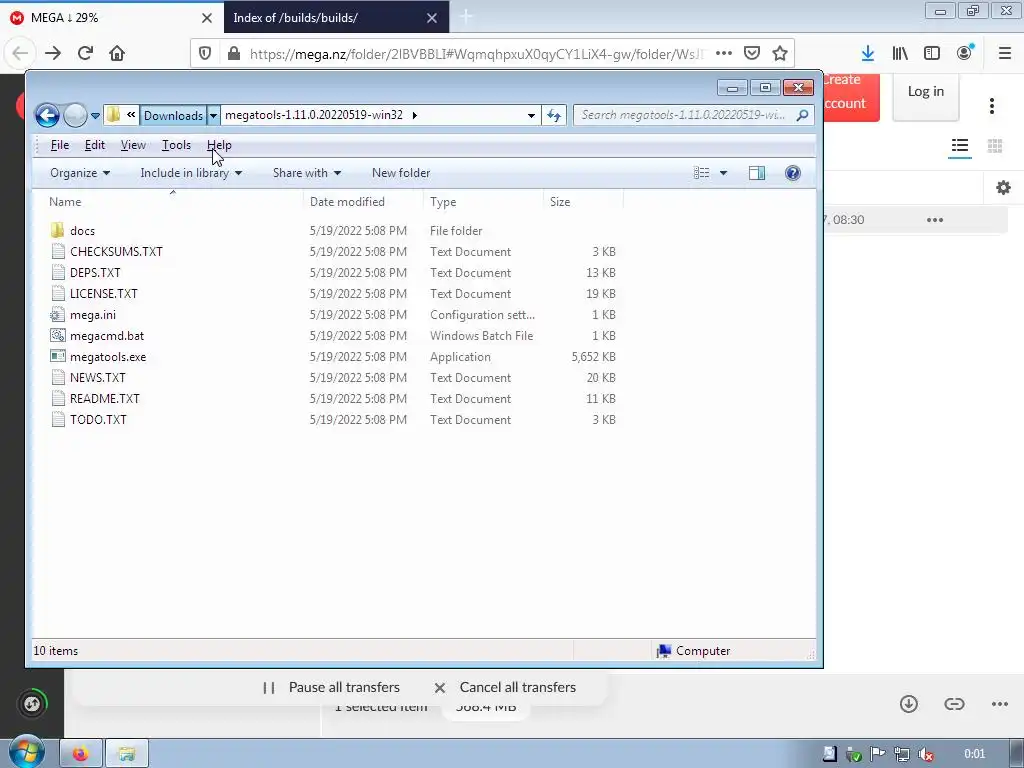Viewport: 1024px width, 768px height.
Task: Sort by the Size column header
Action: coord(583,201)
